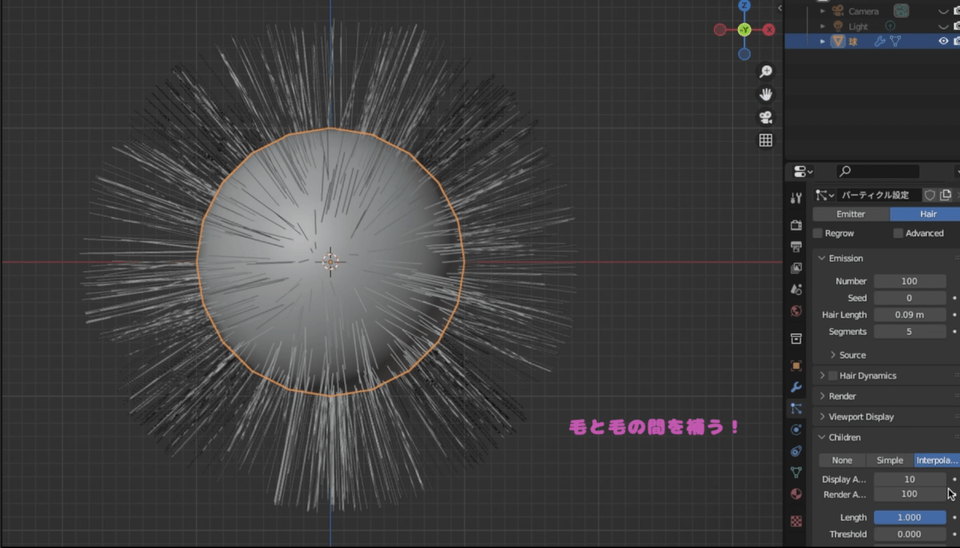Click the Threshold 0.000 slider

(x=909, y=534)
